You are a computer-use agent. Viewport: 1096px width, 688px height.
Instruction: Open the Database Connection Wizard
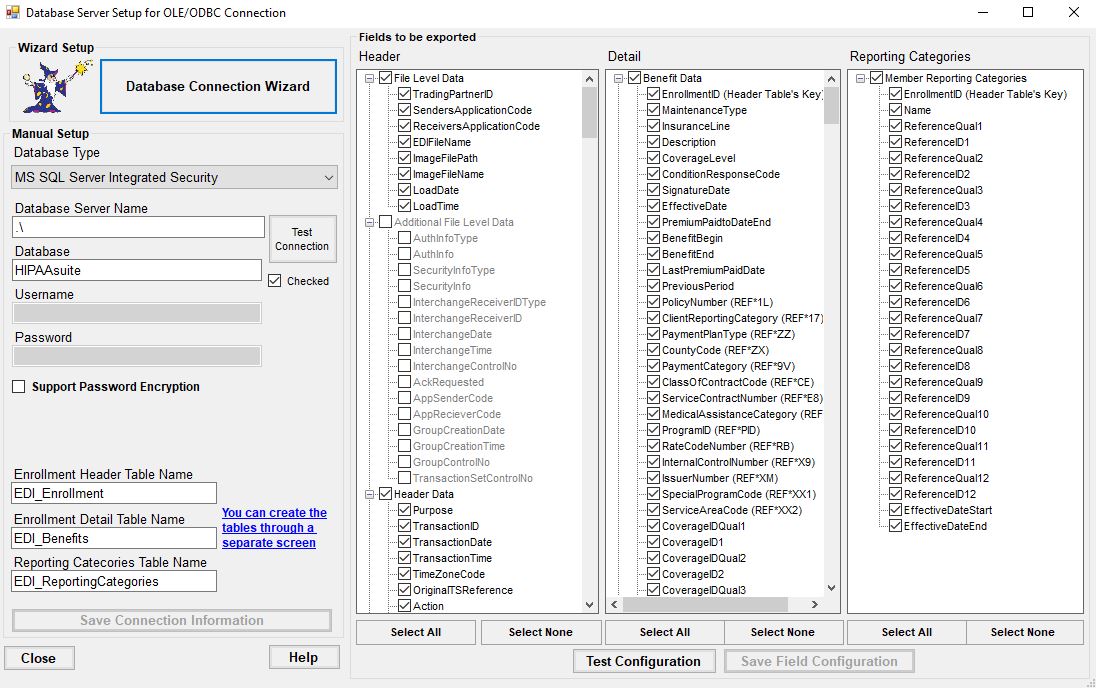[218, 87]
